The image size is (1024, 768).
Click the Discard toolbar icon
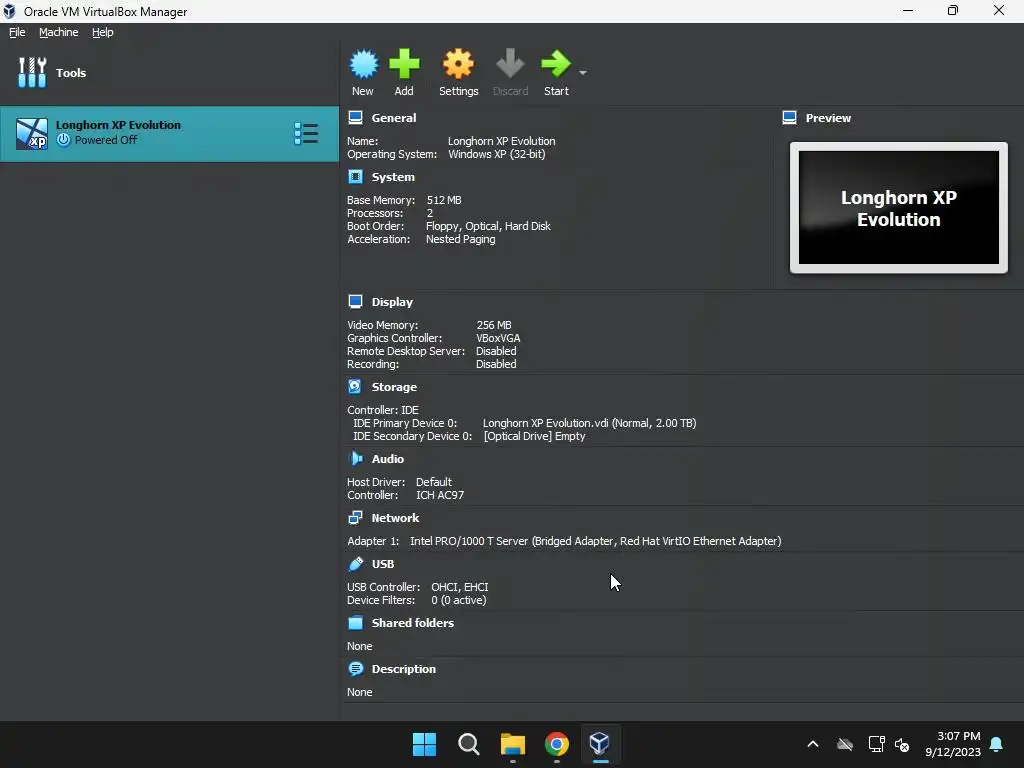point(510,64)
